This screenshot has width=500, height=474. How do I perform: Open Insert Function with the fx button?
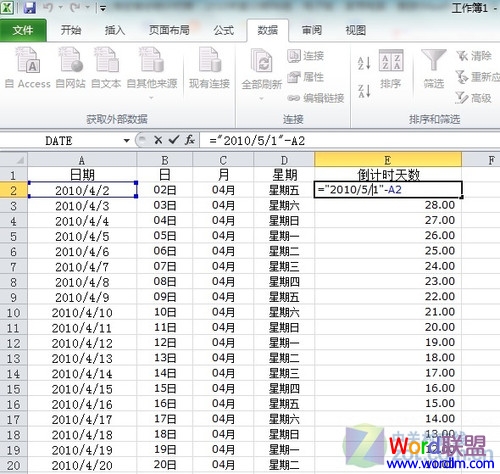point(190,140)
